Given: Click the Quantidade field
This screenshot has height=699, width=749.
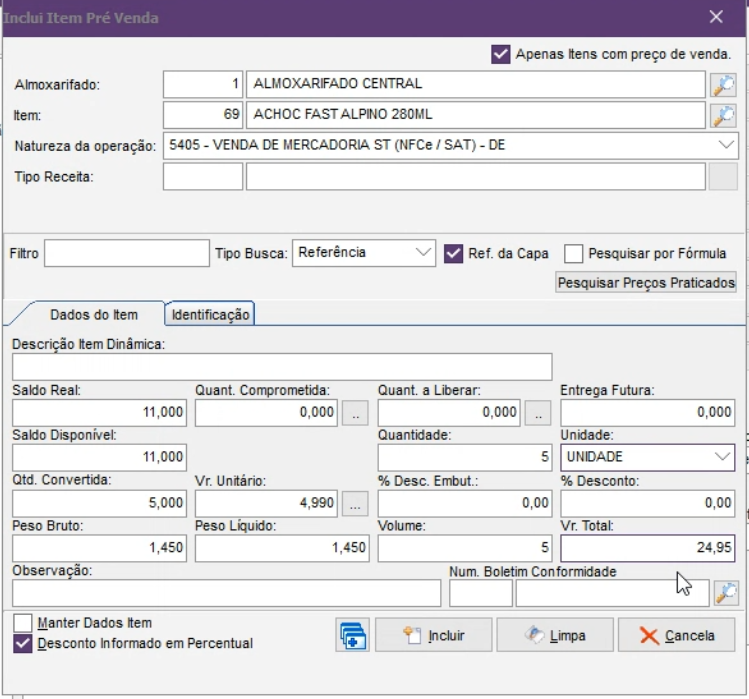Looking at the screenshot, I should pos(465,458).
